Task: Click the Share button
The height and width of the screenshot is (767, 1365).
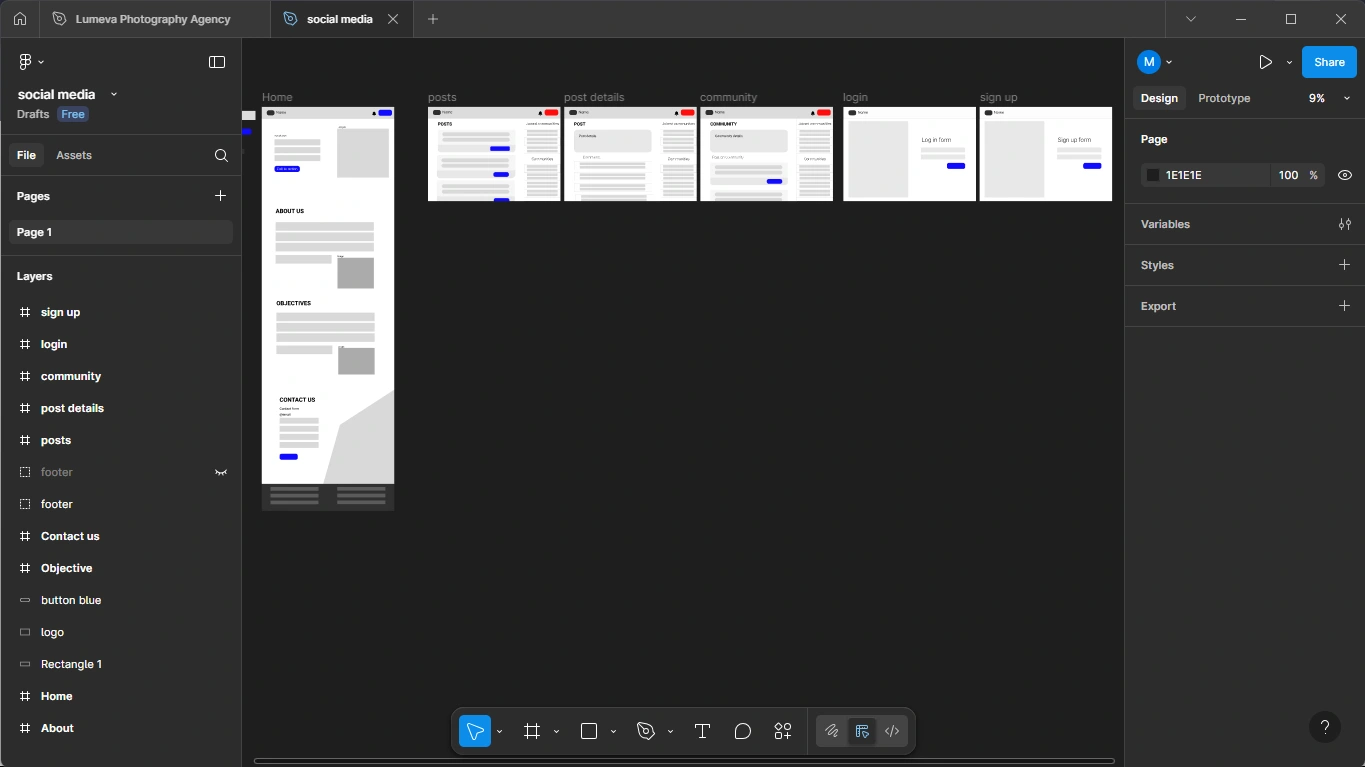Action: click(1329, 62)
